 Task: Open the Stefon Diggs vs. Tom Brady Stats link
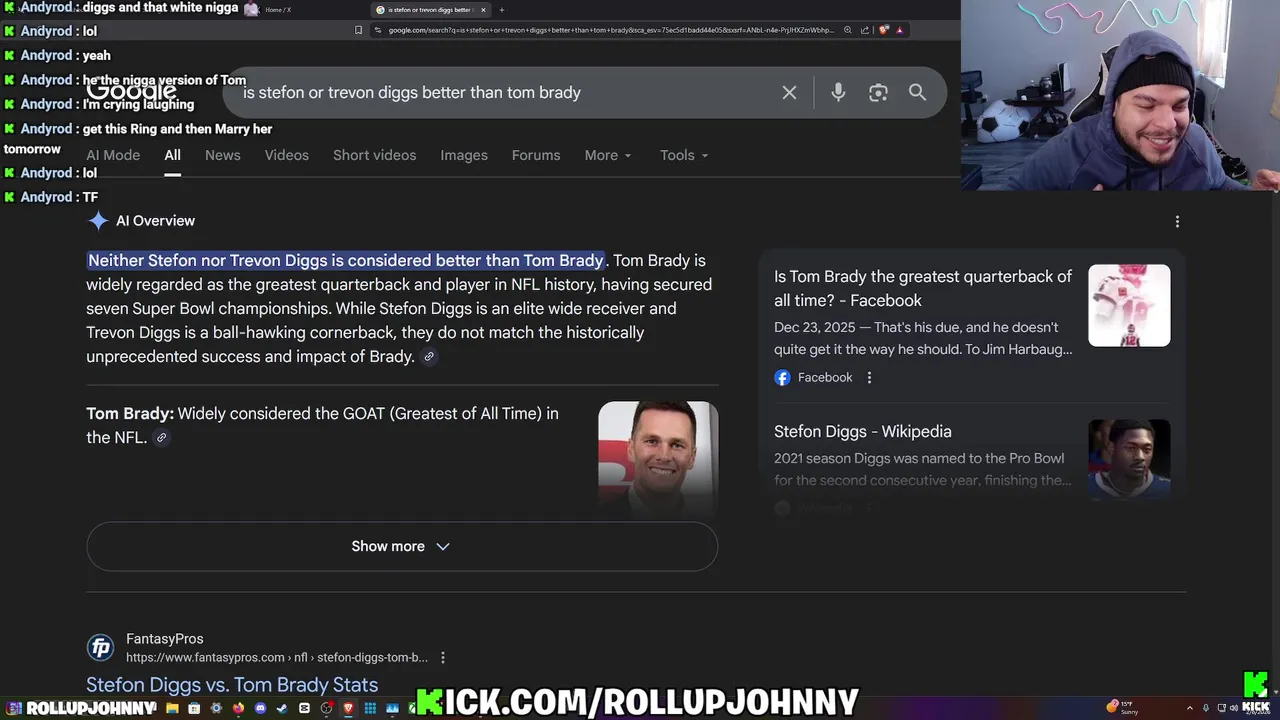click(232, 685)
